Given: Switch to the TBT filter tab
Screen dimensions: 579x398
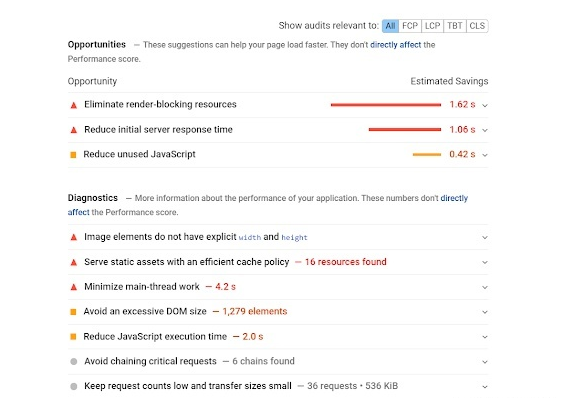Looking at the screenshot, I should pyautogui.click(x=455, y=26).
